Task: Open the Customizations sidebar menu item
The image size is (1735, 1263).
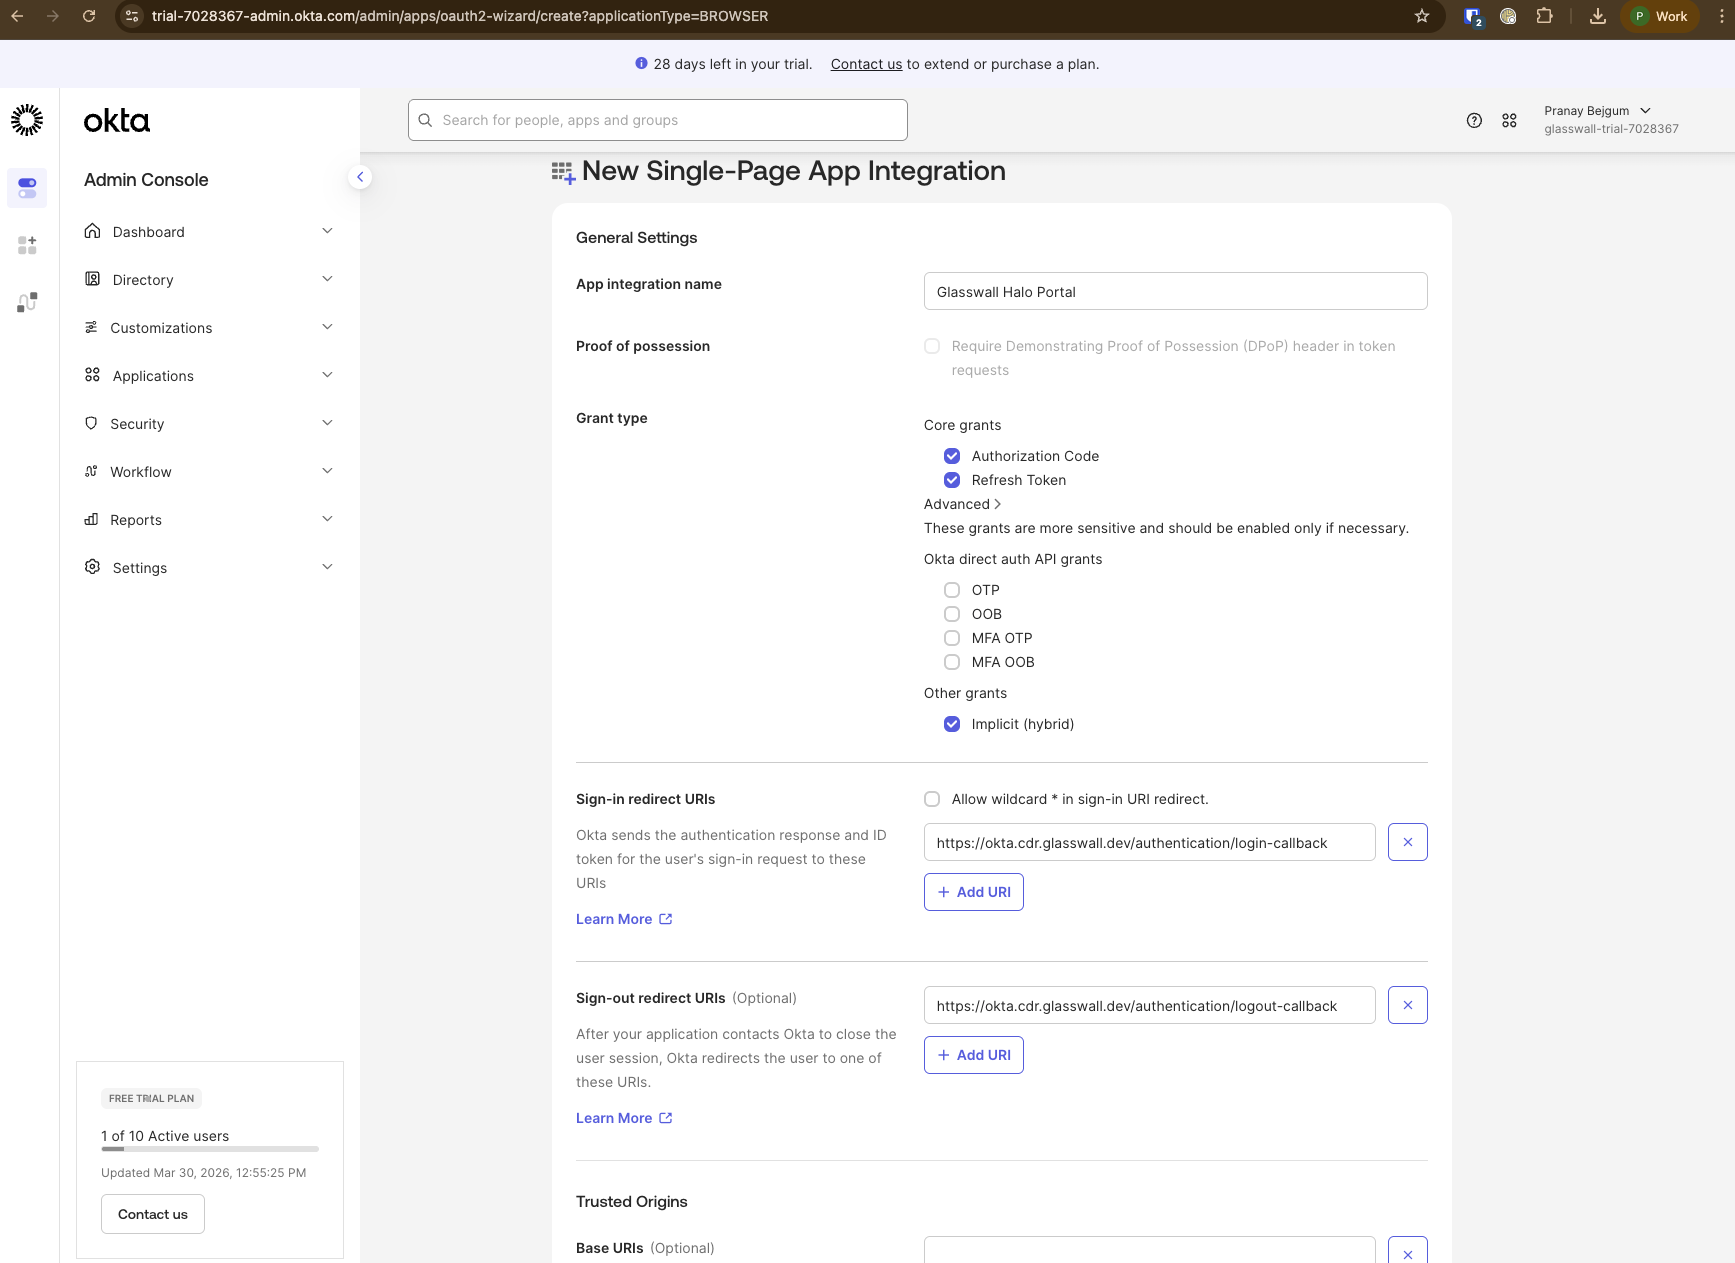Action: click(x=210, y=327)
